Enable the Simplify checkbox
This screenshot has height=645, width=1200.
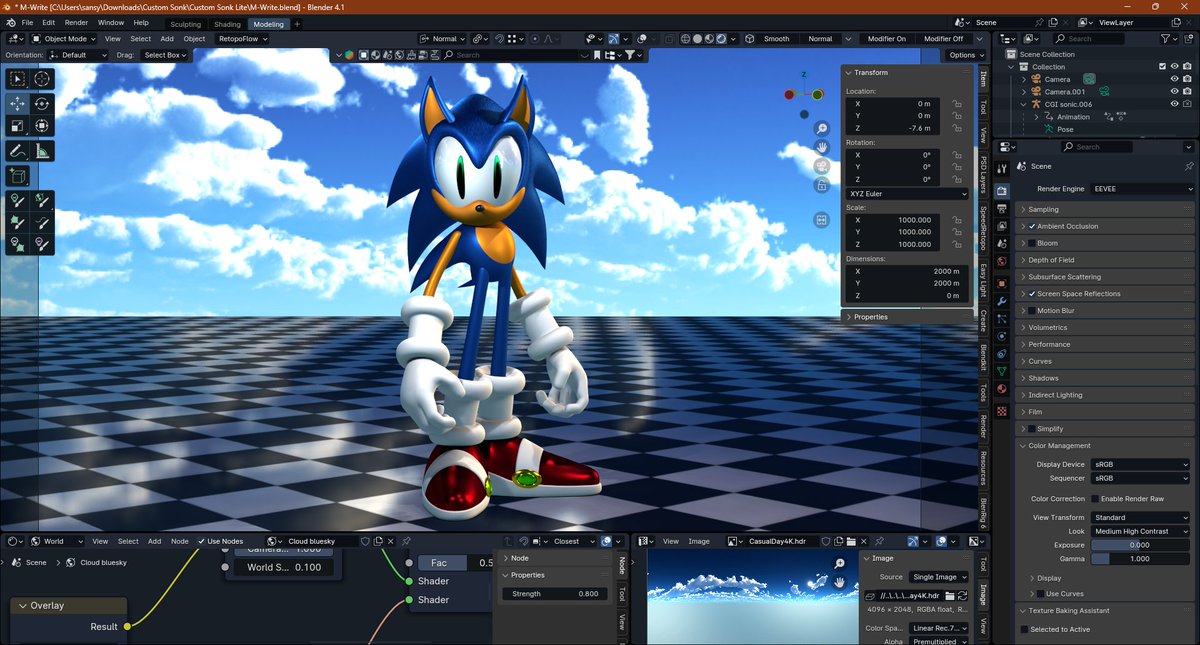click(1032, 429)
